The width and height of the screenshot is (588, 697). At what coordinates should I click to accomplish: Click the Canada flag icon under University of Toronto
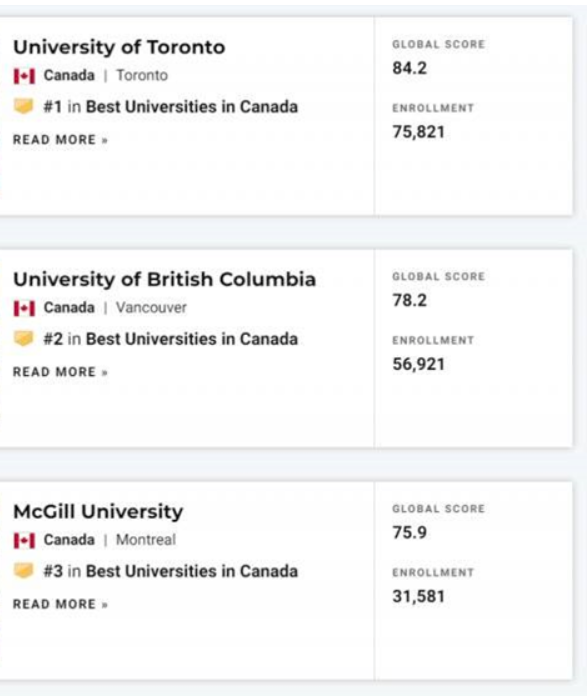(24, 76)
